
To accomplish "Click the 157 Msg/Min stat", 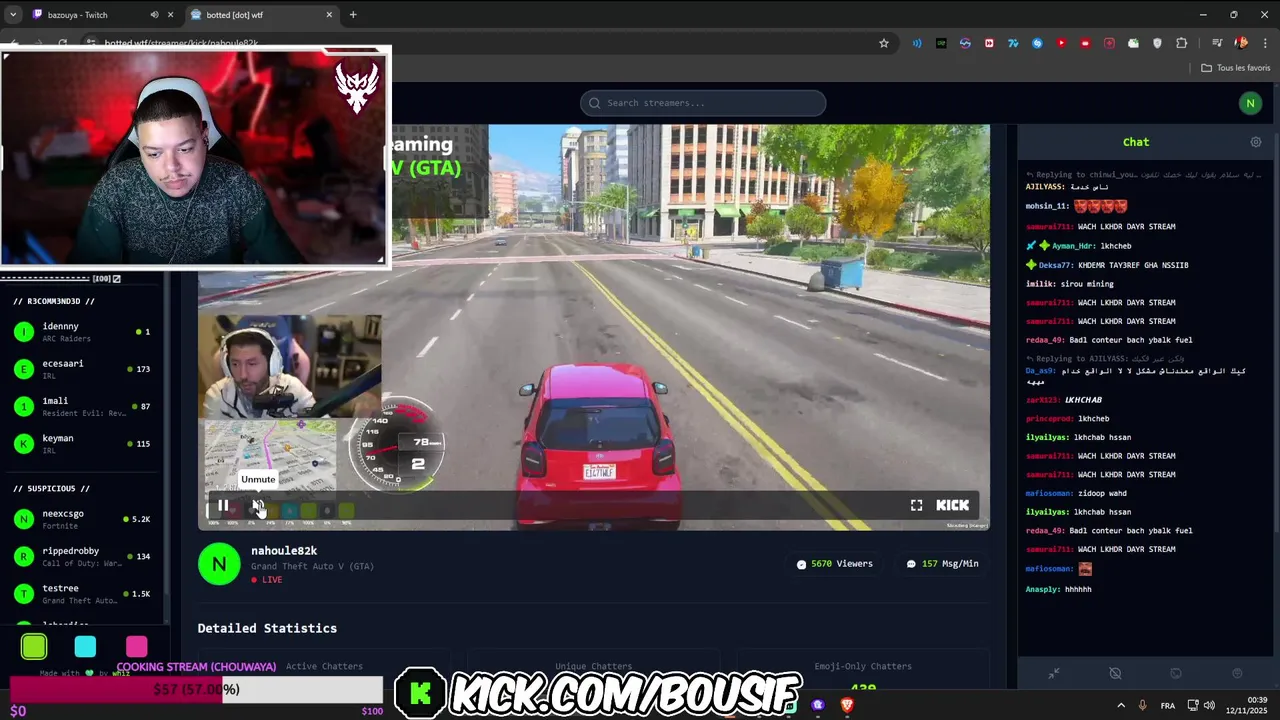I will (942, 564).
